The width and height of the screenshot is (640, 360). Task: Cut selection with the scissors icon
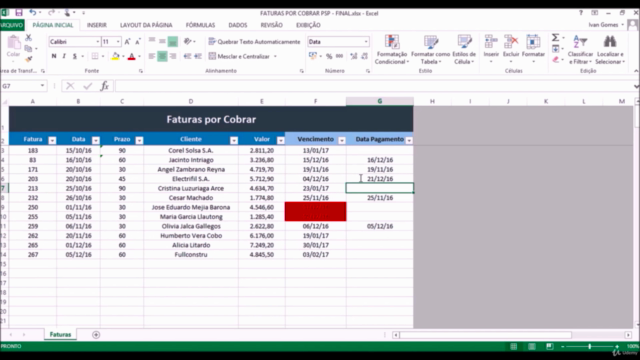pos(28,38)
